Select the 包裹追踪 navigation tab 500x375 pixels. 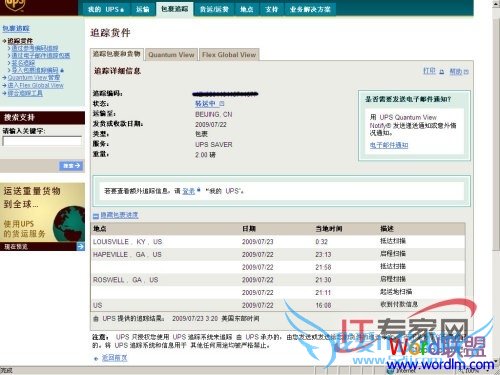pos(174,9)
